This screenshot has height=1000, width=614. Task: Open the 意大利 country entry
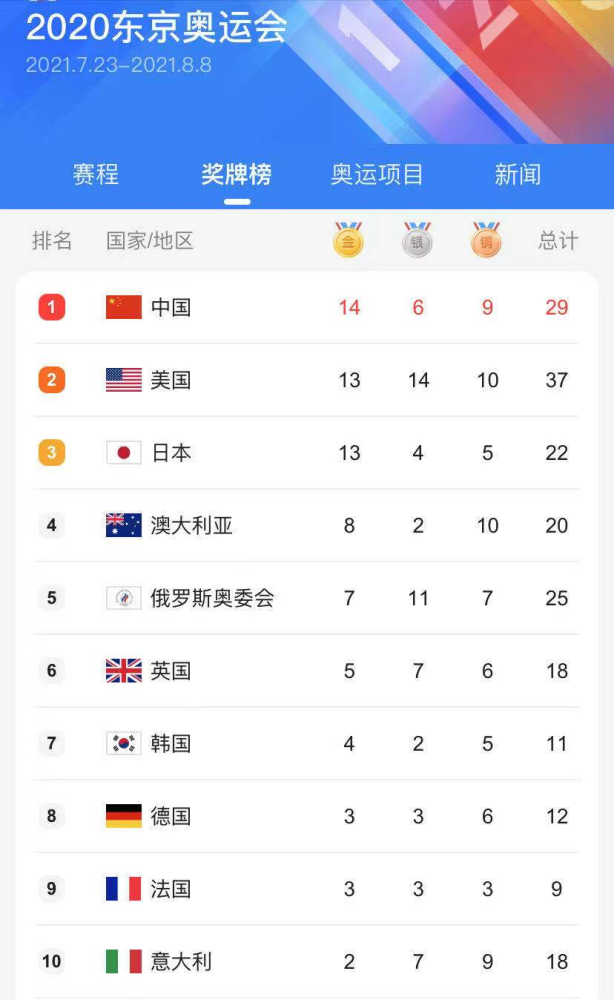point(307,961)
